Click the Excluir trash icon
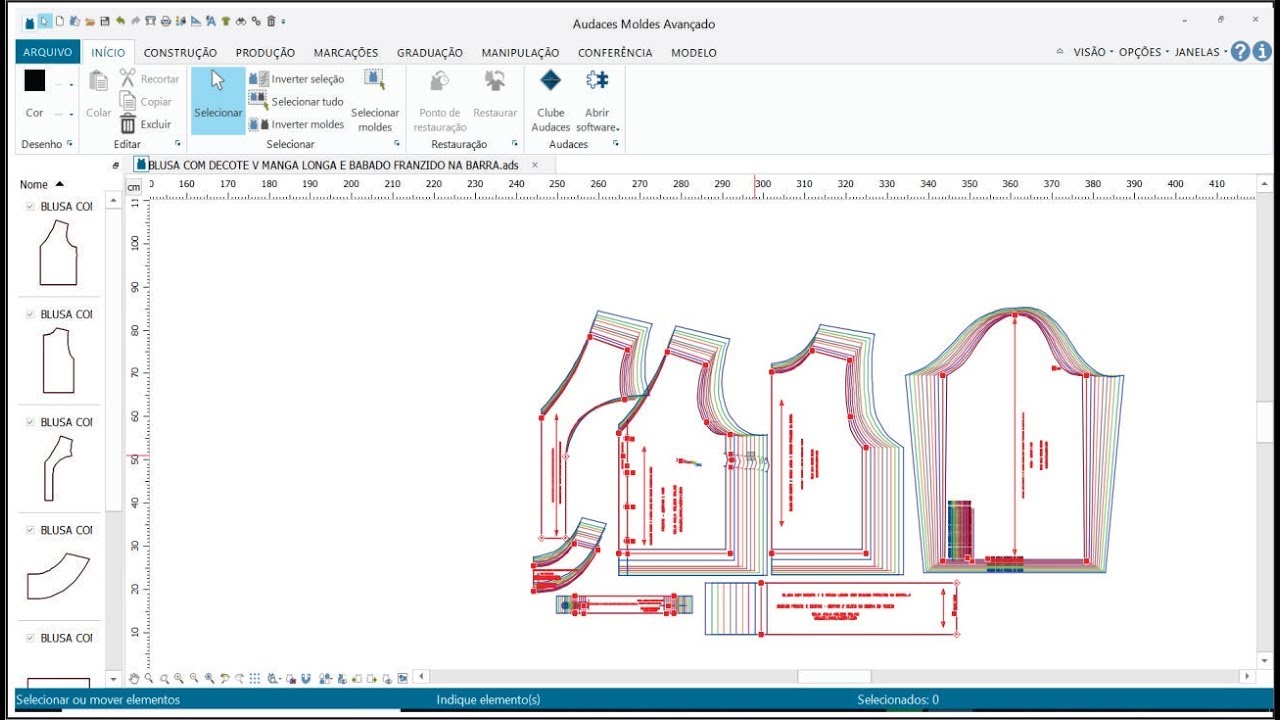The image size is (1280, 720). click(128, 125)
